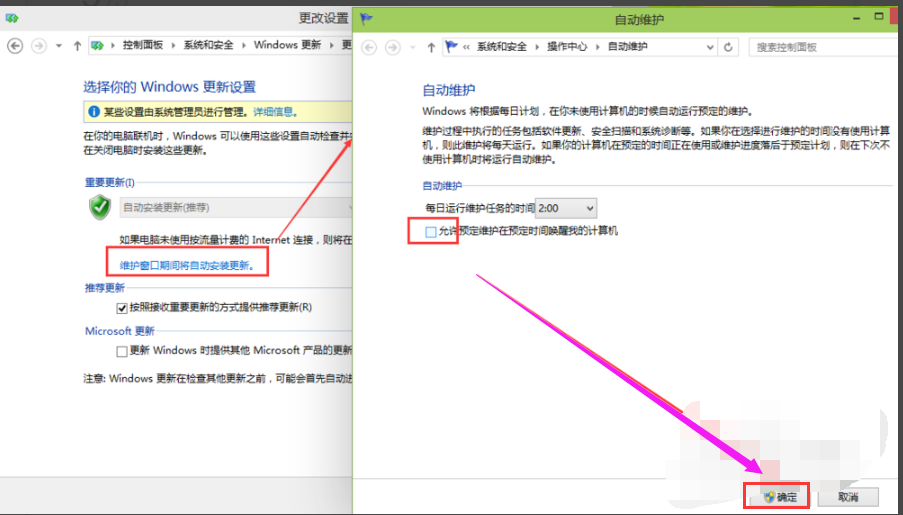
Task: Click 操作中心 in the breadcrumb path
Action: click(568, 47)
